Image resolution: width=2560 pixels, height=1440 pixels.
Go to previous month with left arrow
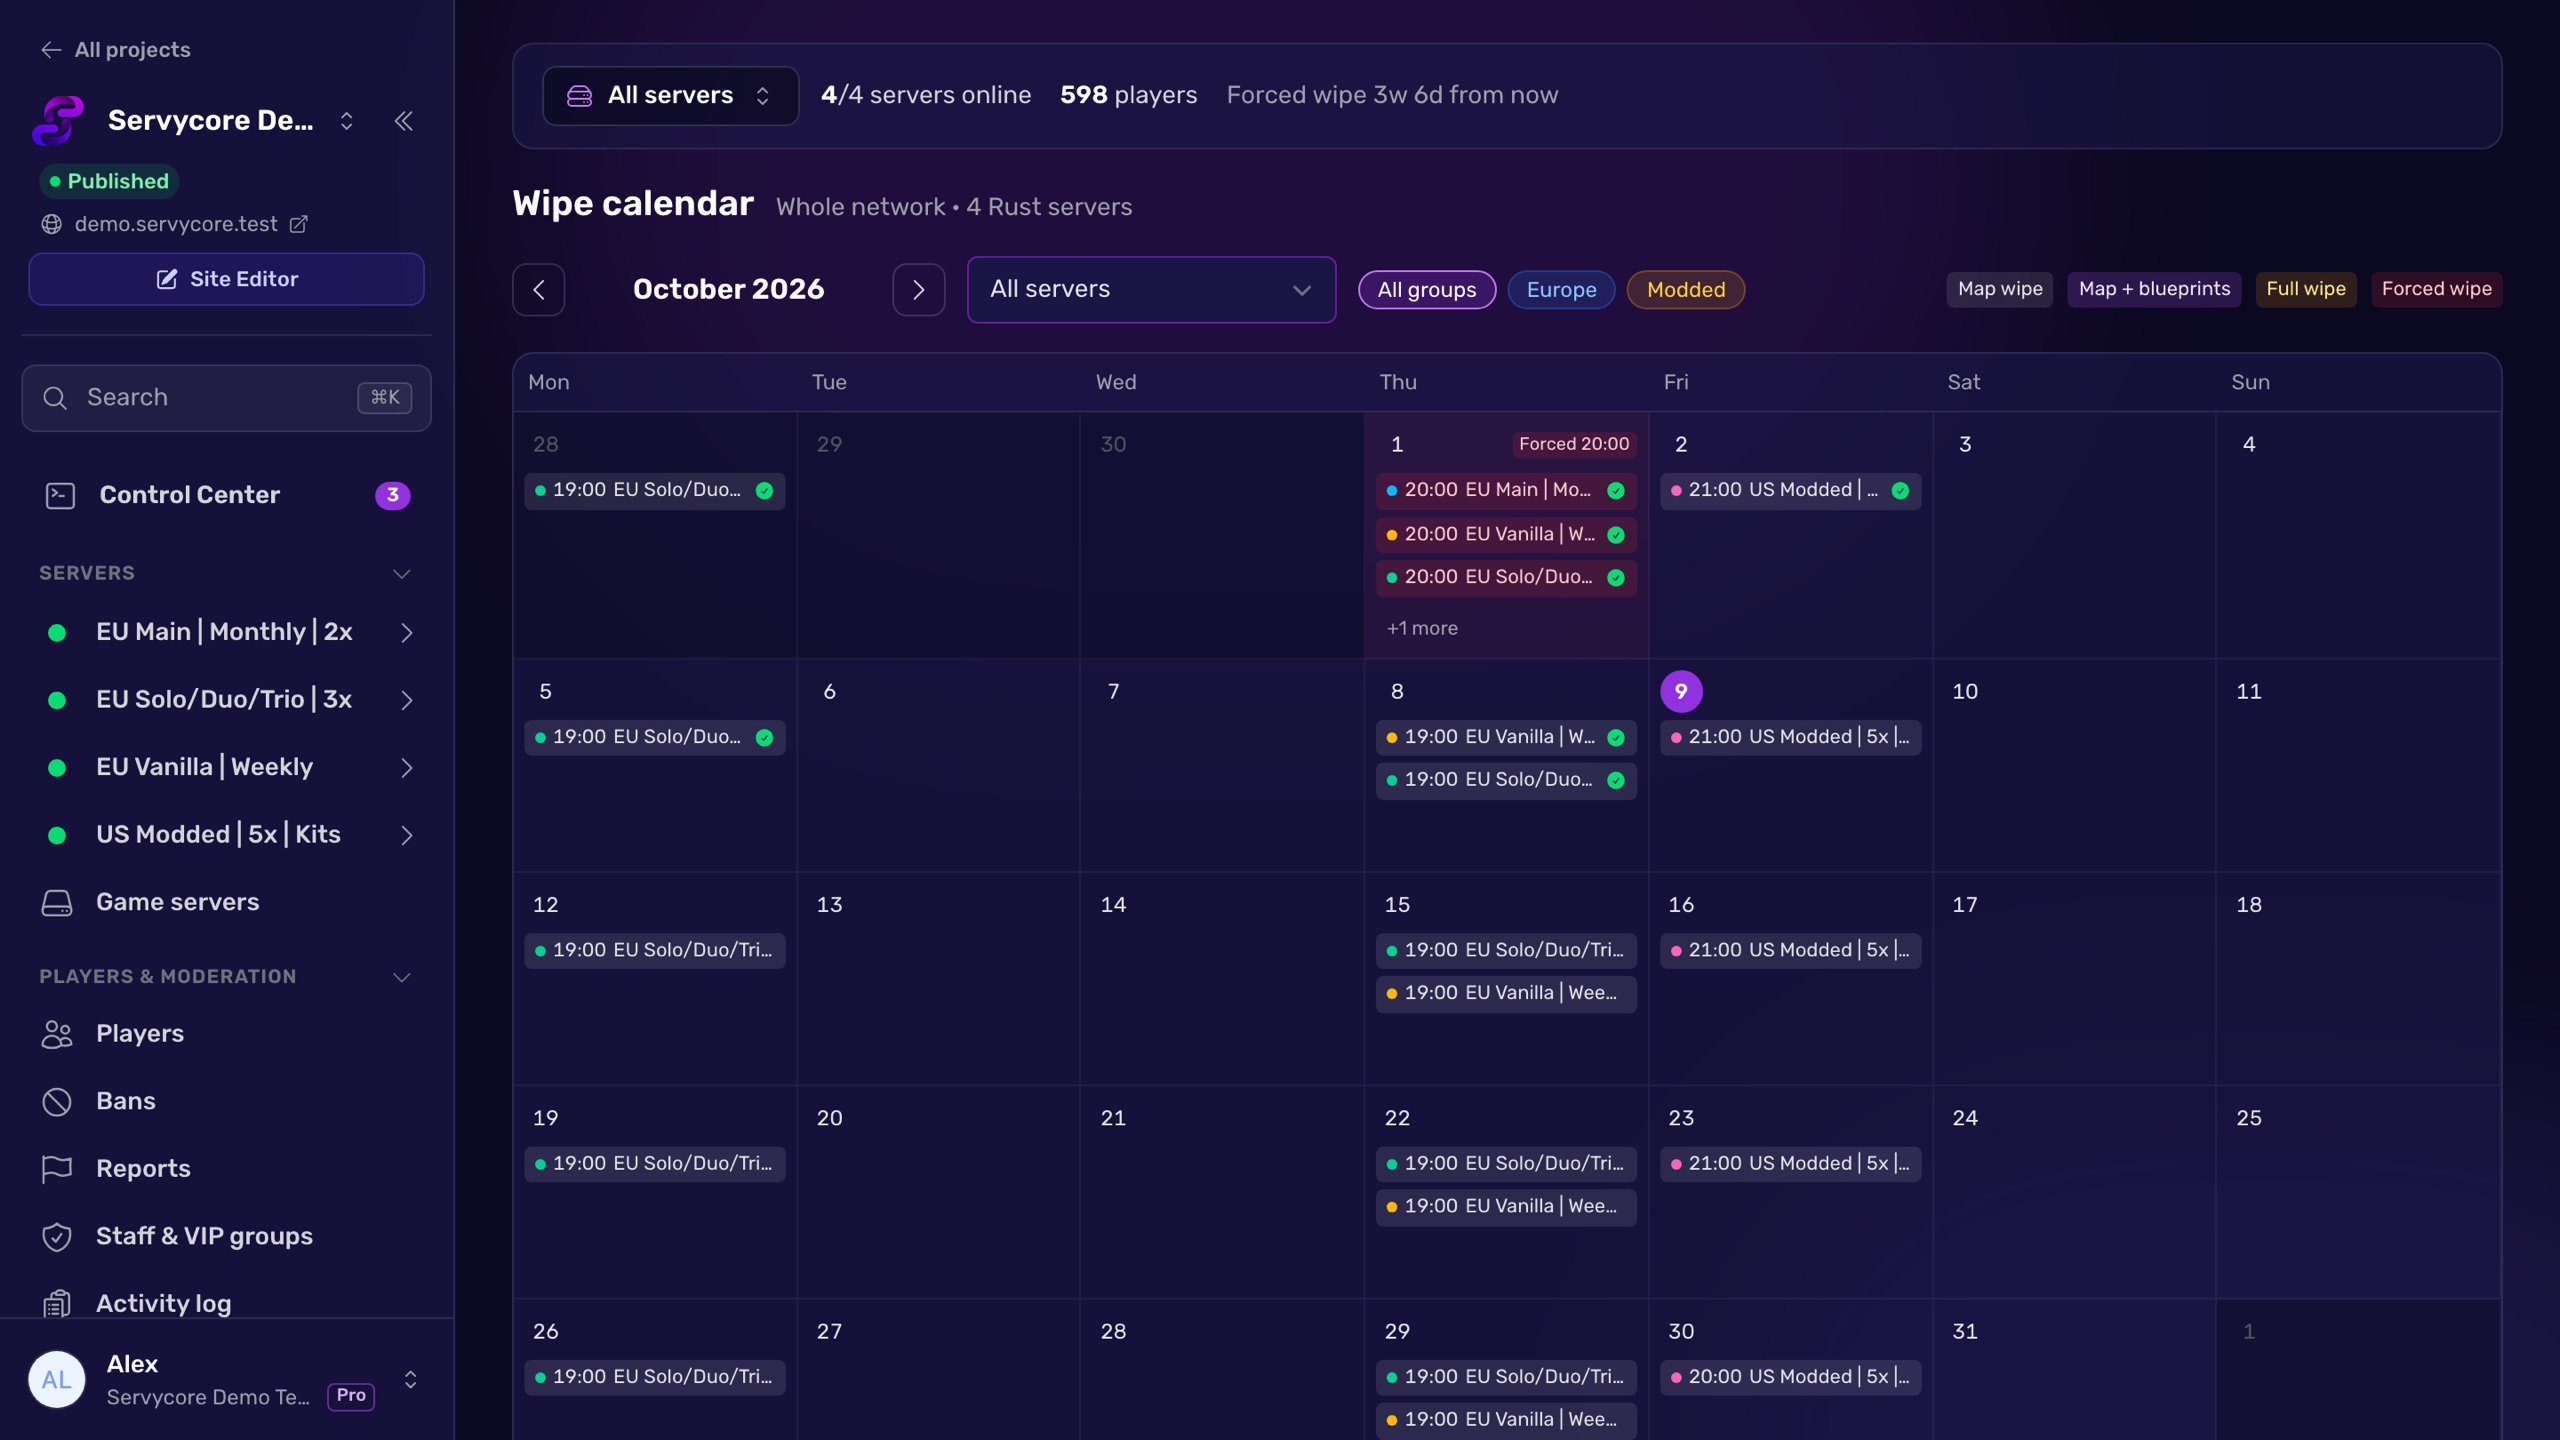[539, 290]
